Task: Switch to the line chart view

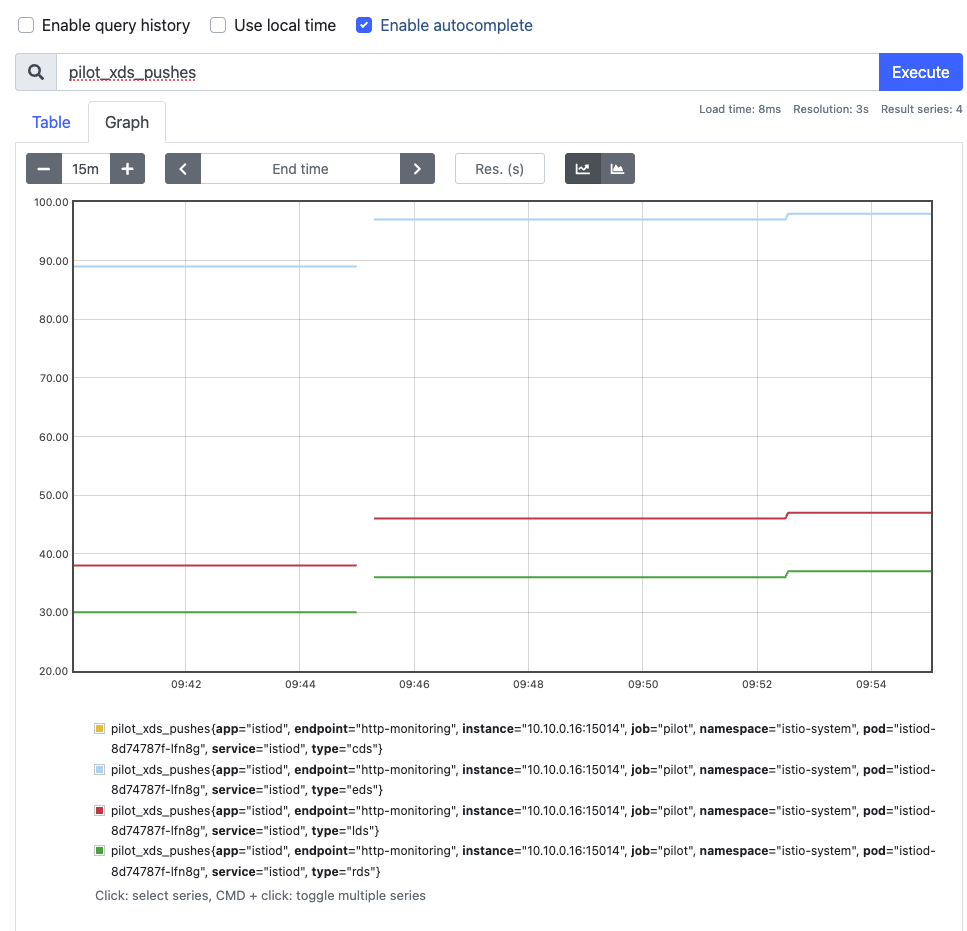Action: point(583,169)
